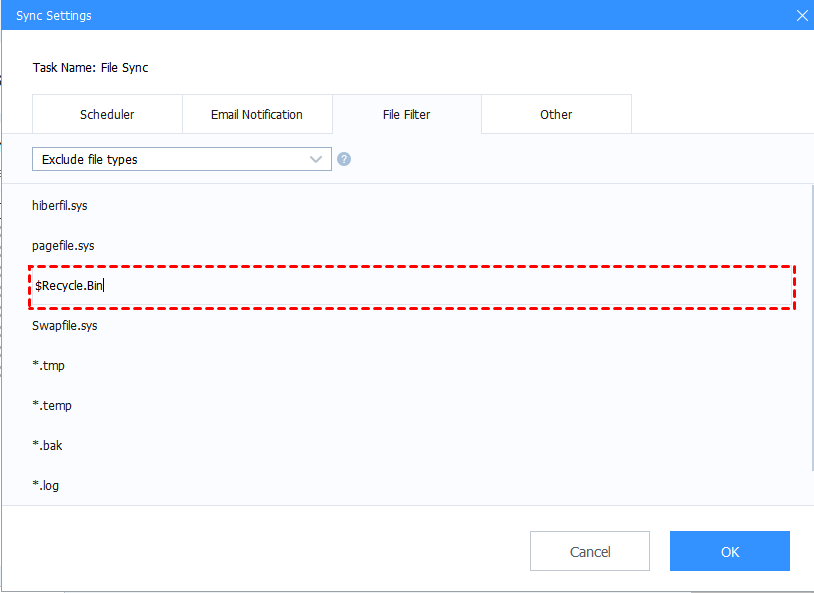Switch to the Scheduler tab

pyautogui.click(x=107, y=114)
